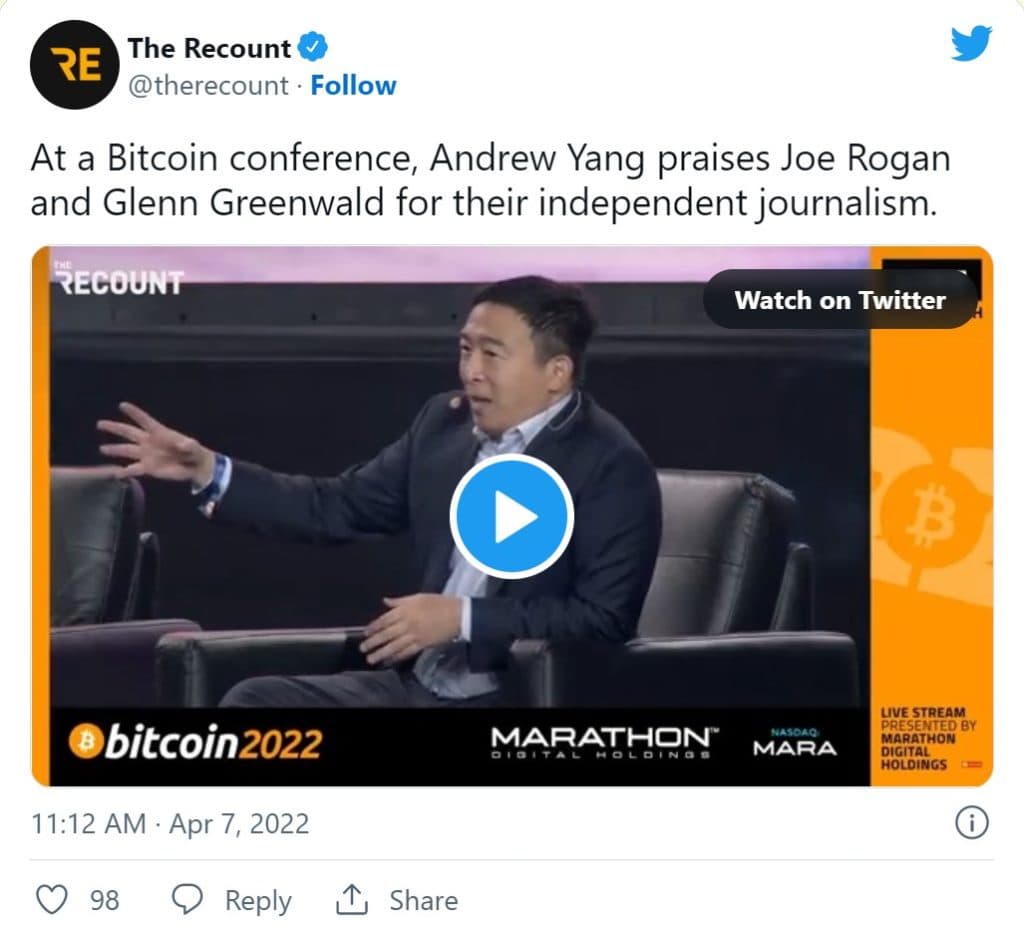Click the tweet text about Andrew Yang
Viewport: 1024px width, 934px height.
point(490,180)
